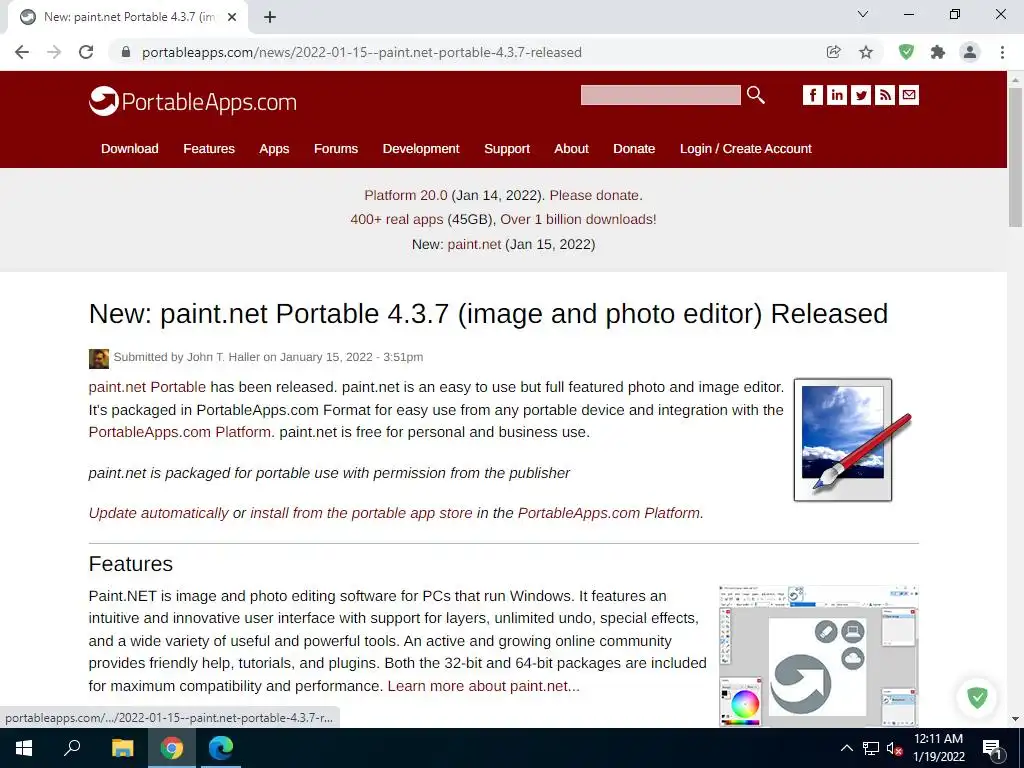
Task: Click the scrollbar down arrow
Action: (1016, 720)
